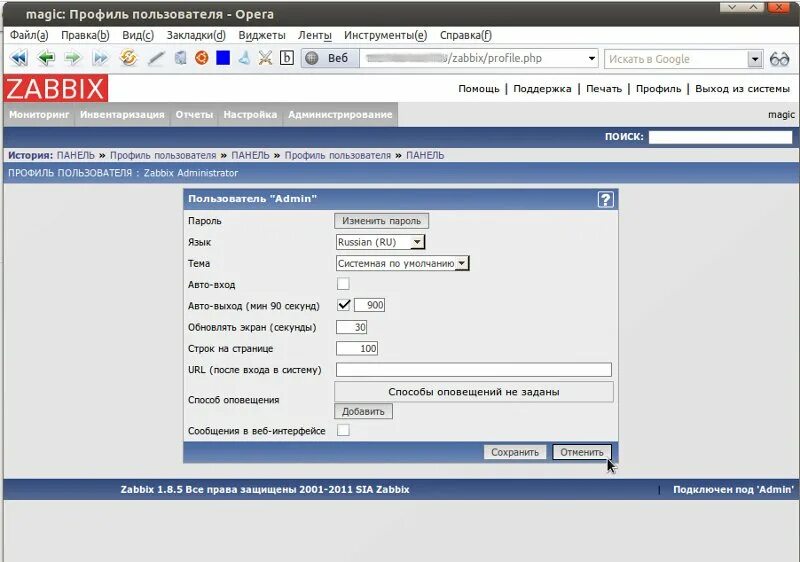The width and height of the screenshot is (800, 562).
Task: Open the Справка menu
Action: point(465,35)
